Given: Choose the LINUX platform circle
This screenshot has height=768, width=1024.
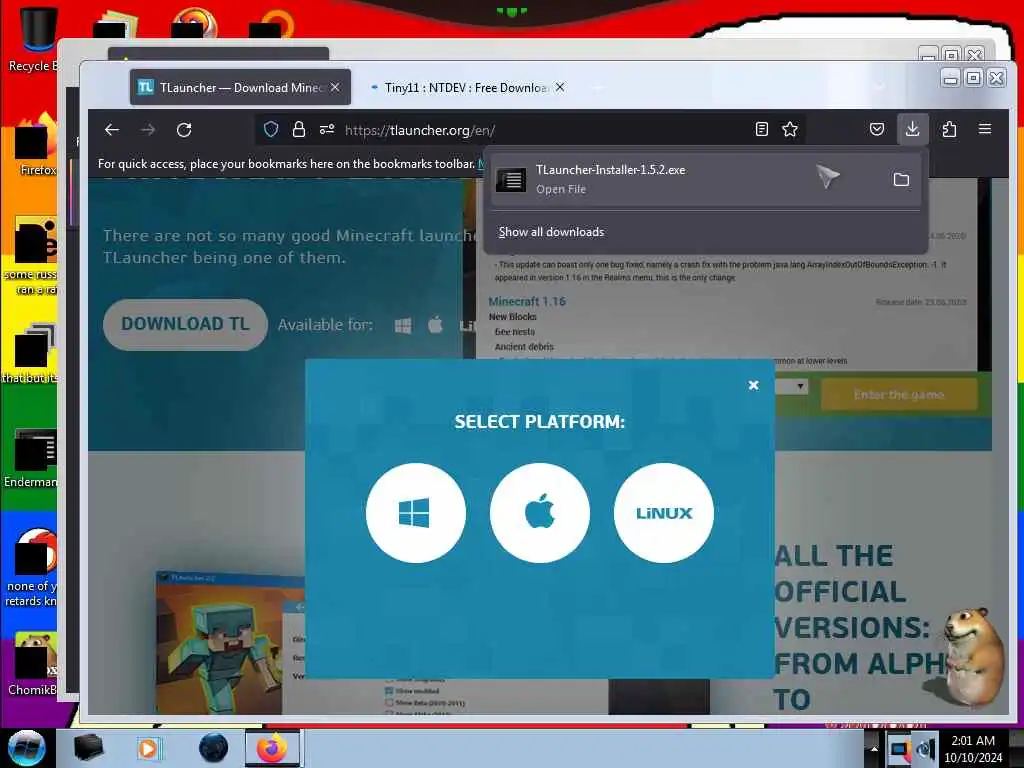Looking at the screenshot, I should 664,513.
